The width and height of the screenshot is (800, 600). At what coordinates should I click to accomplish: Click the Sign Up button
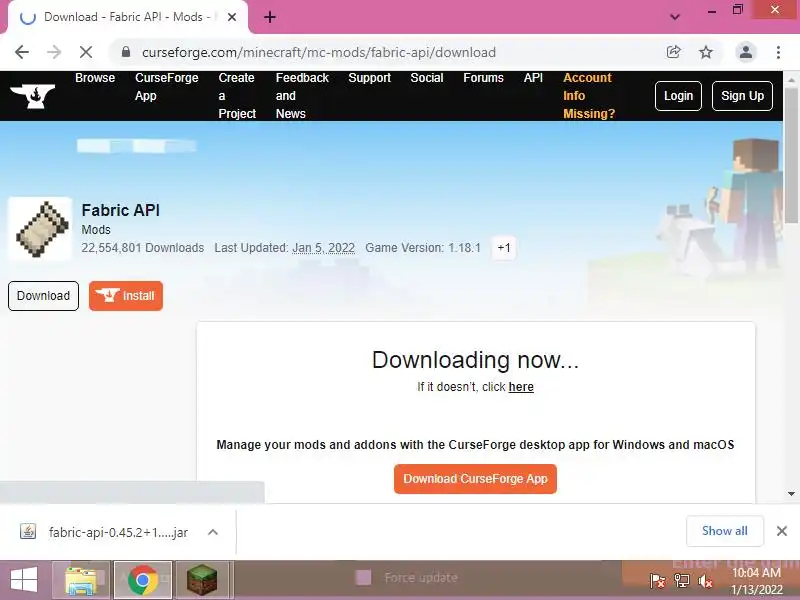coord(742,95)
